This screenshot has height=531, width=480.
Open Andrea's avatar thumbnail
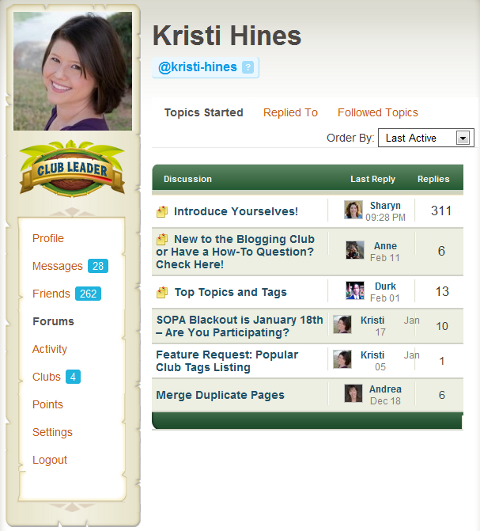tap(353, 394)
